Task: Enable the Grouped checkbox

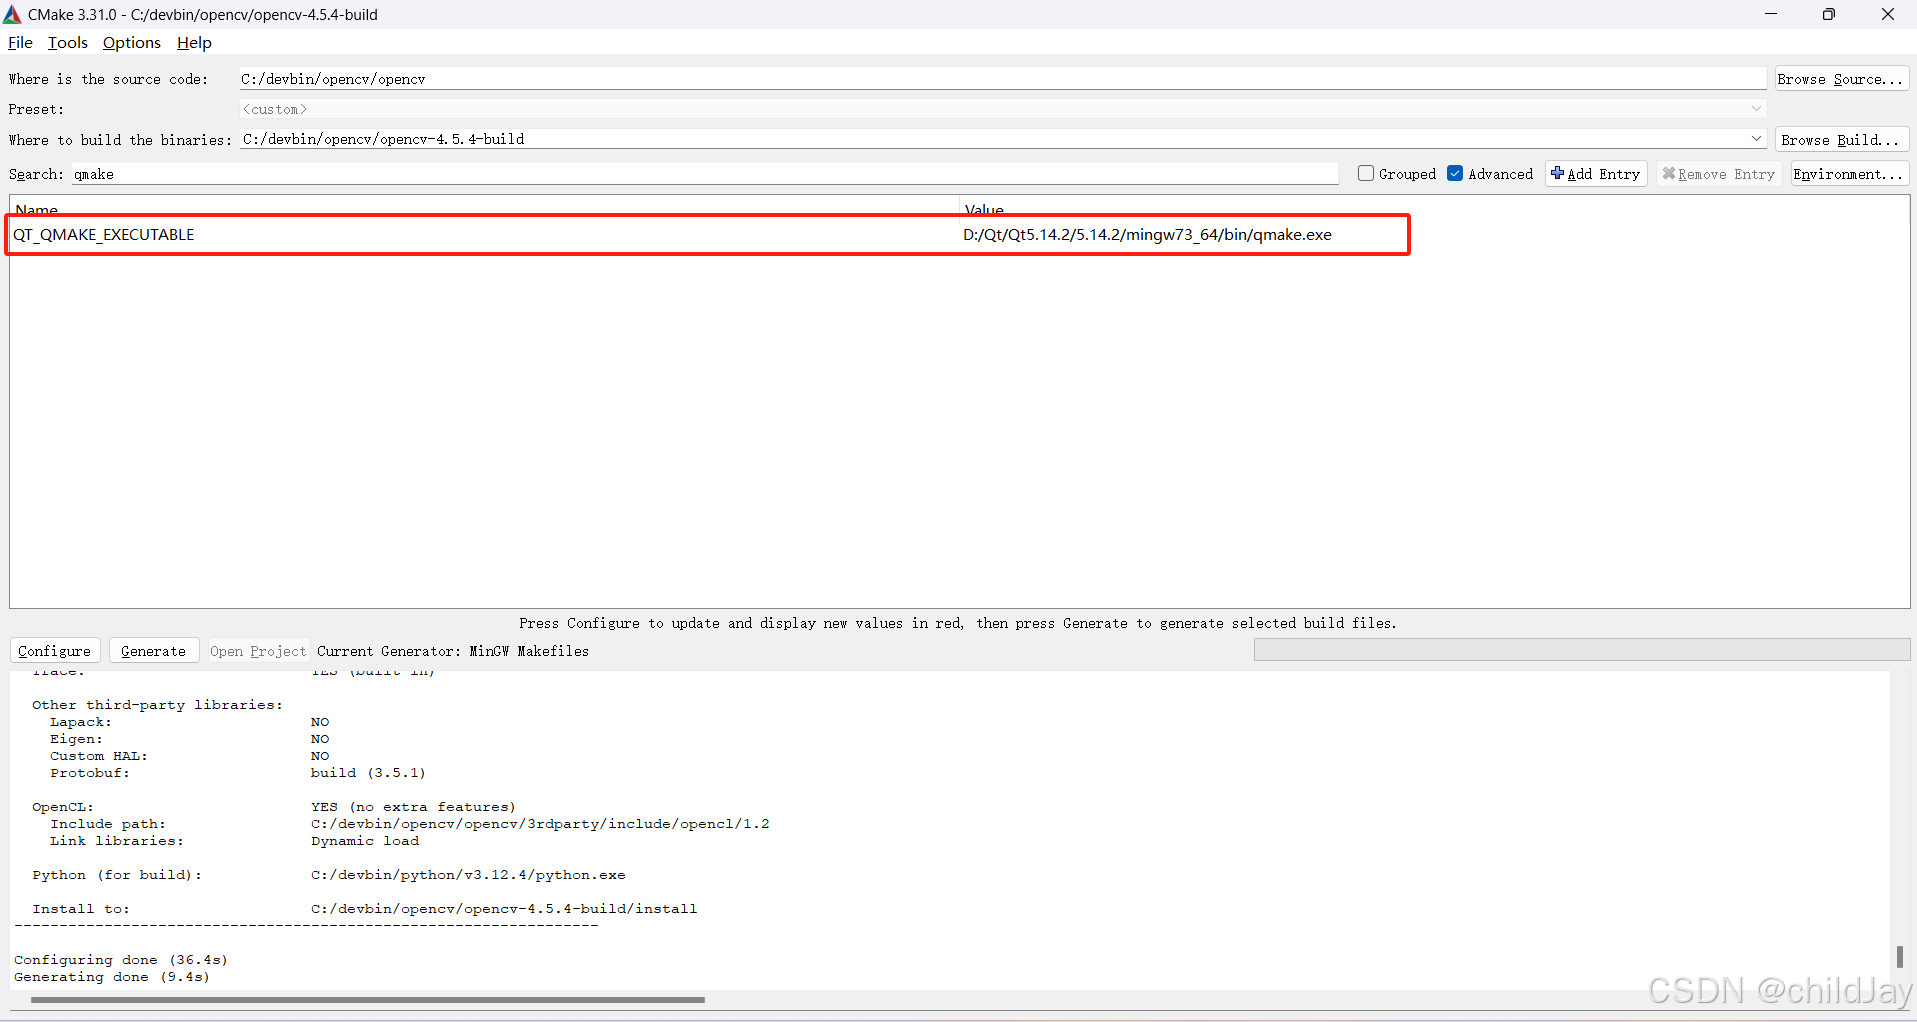Action: [x=1366, y=173]
